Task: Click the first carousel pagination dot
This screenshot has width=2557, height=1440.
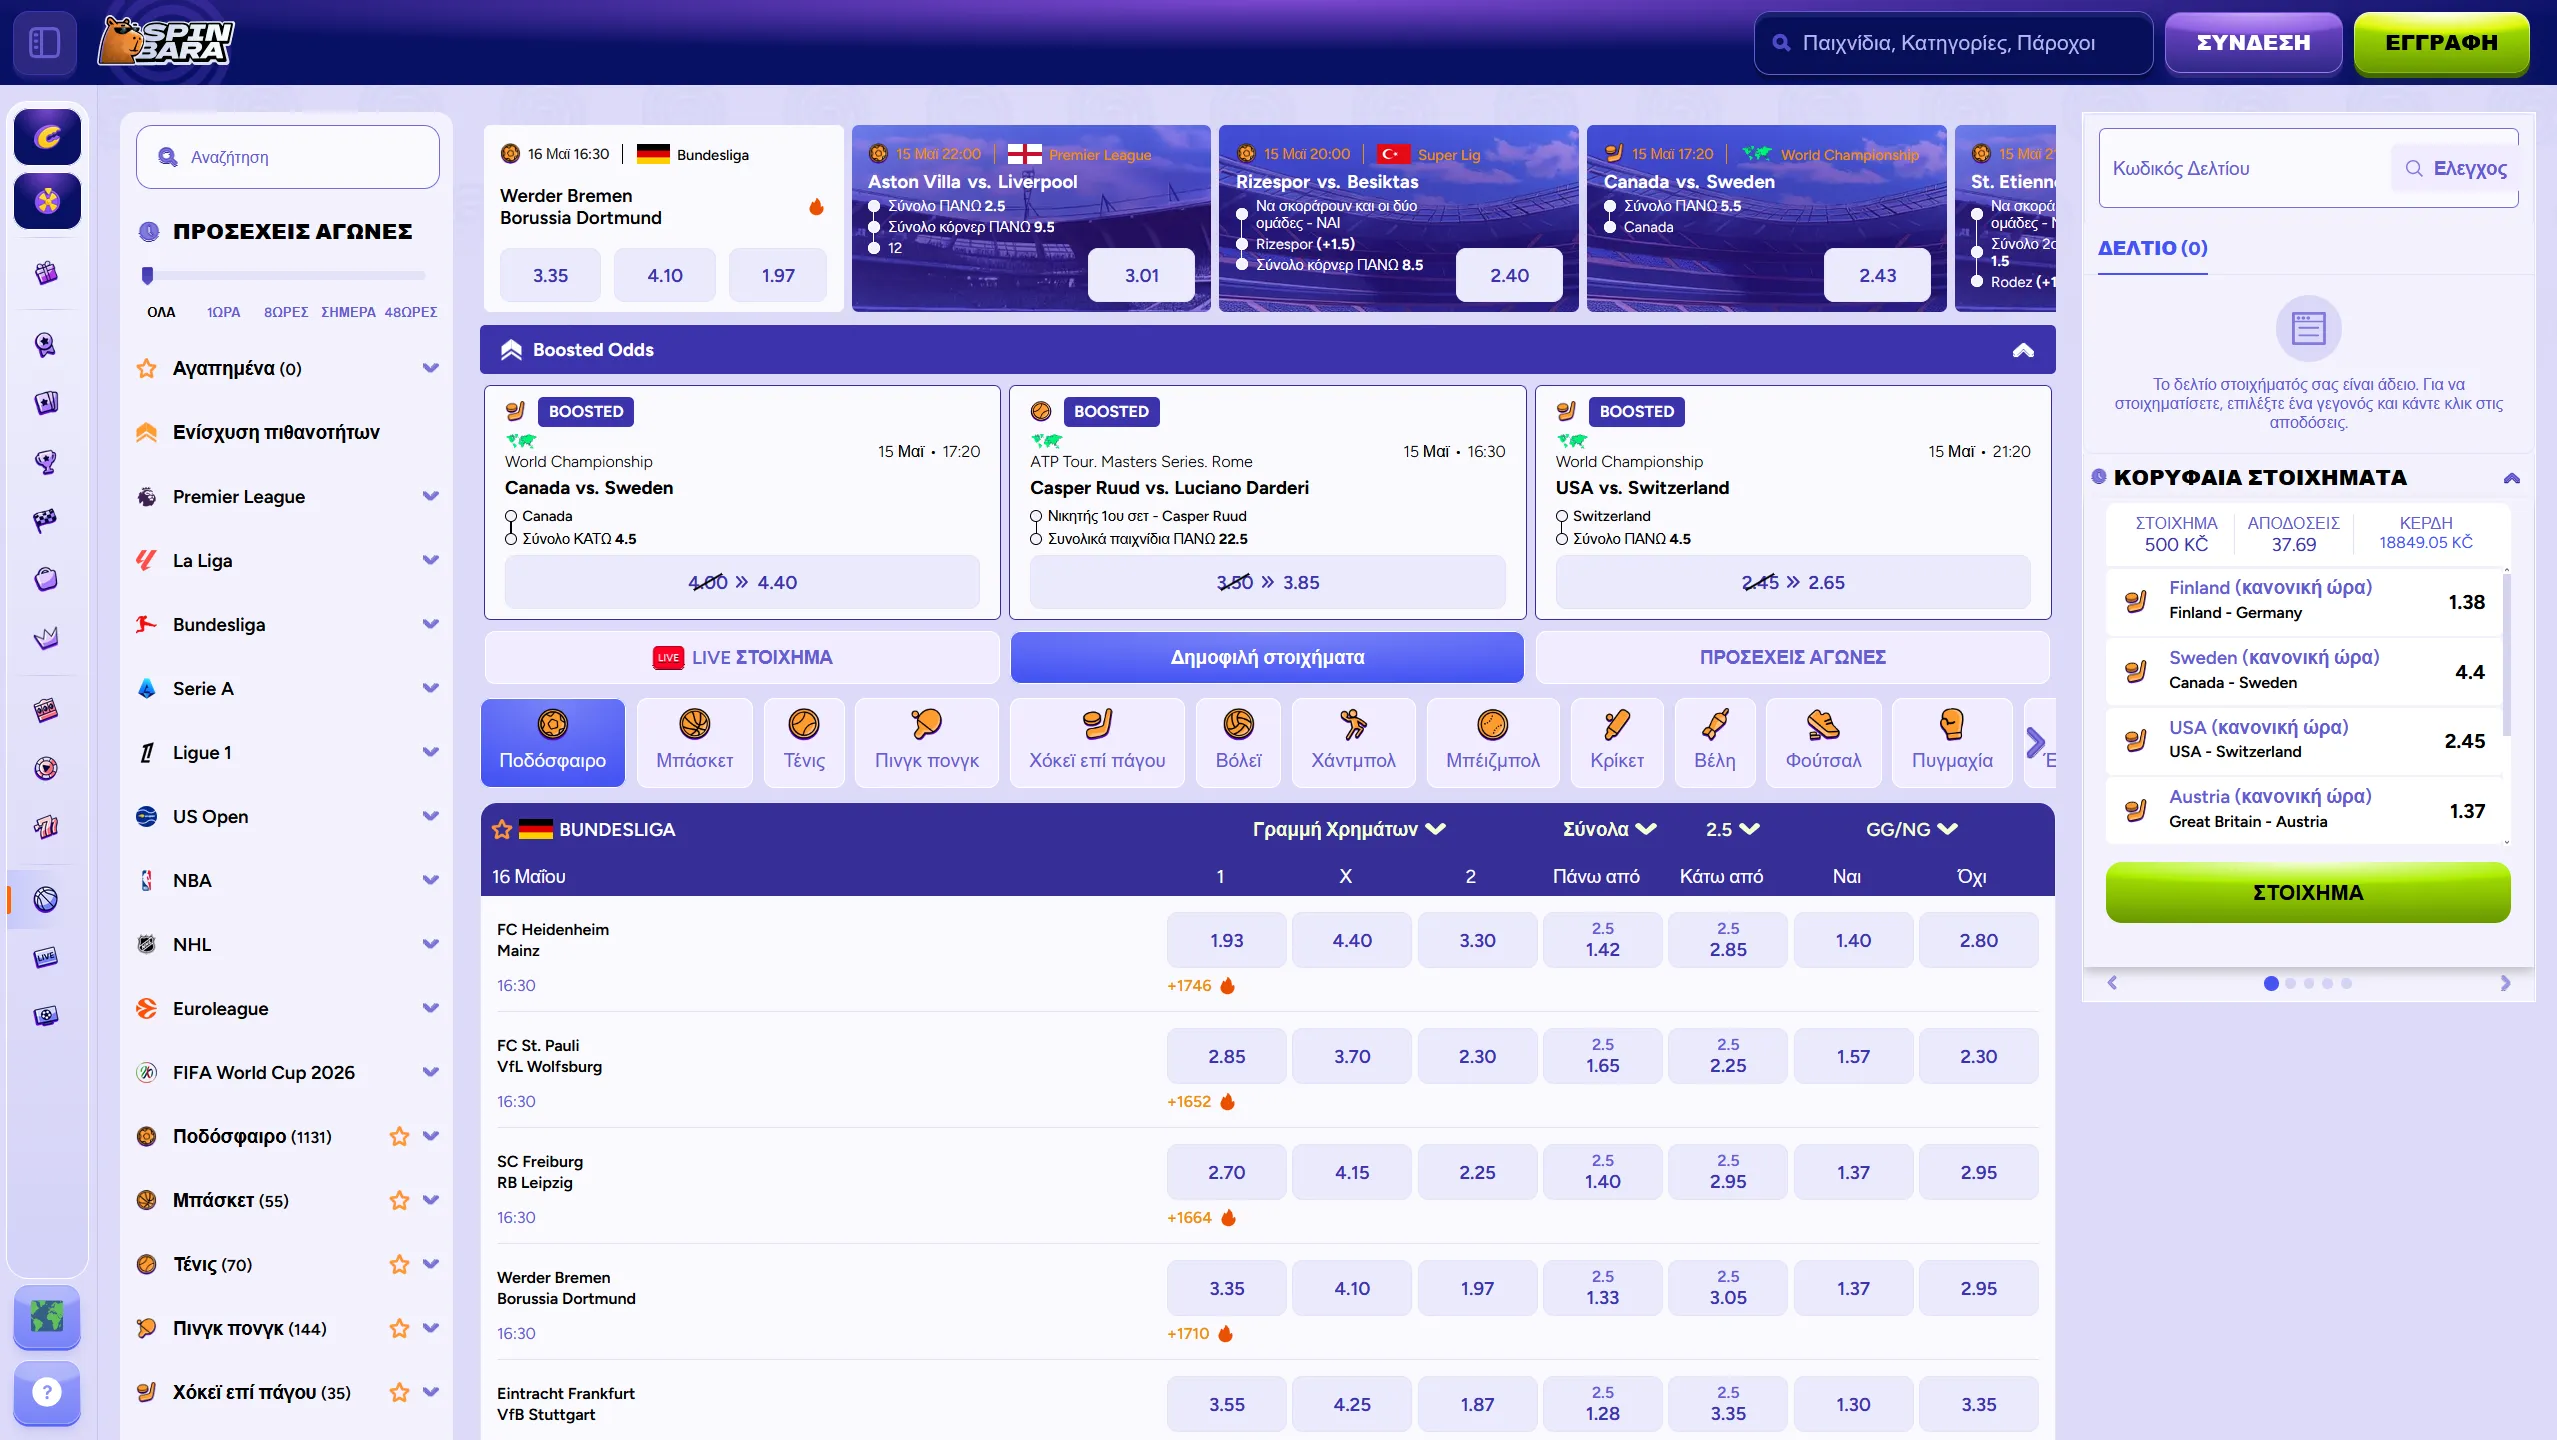Action: coord(2271,983)
